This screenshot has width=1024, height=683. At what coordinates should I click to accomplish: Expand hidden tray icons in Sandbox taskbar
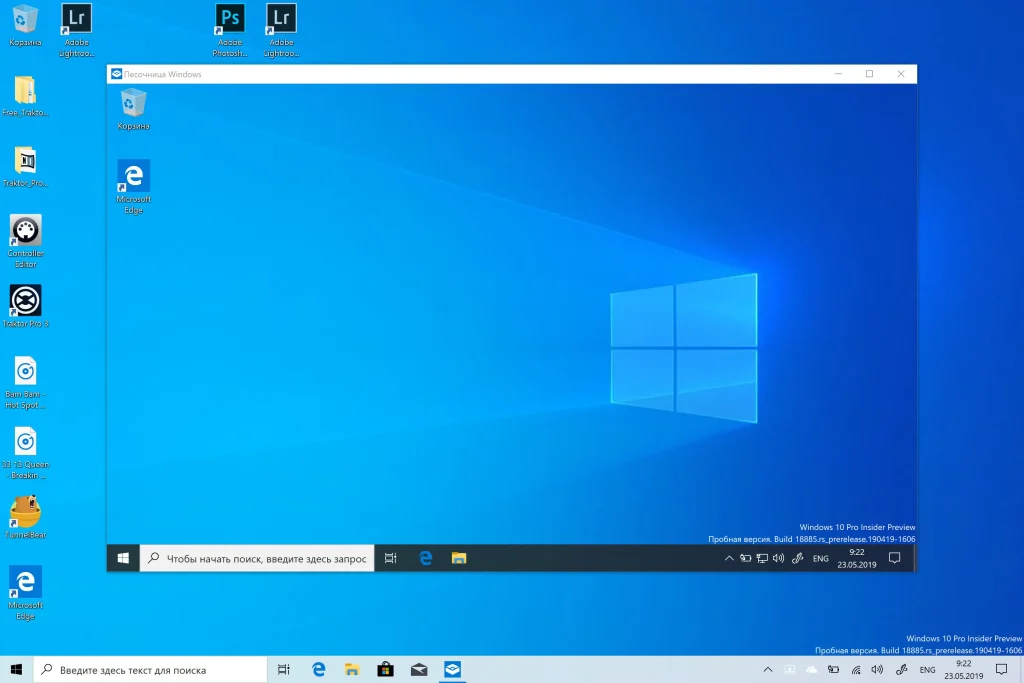pos(729,558)
